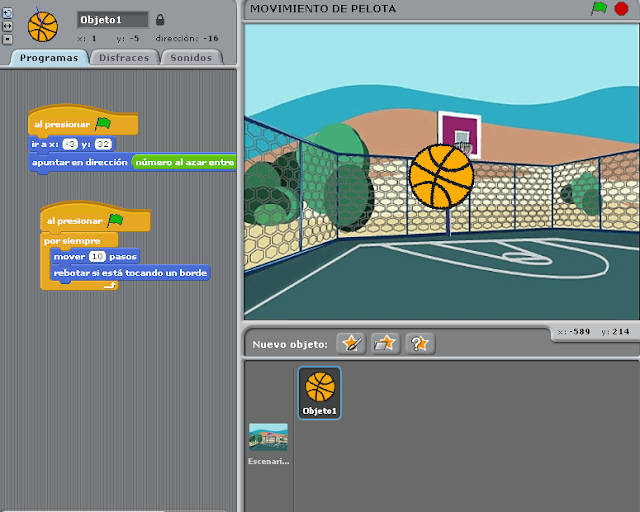The width and height of the screenshot is (640, 512).
Task: Click the sprite 'x: 1' position readout
Action: (x=87, y=38)
